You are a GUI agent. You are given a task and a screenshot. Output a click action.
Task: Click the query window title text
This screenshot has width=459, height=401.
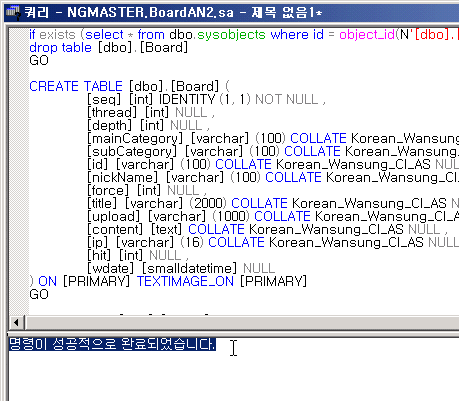pyautogui.click(x=173, y=13)
